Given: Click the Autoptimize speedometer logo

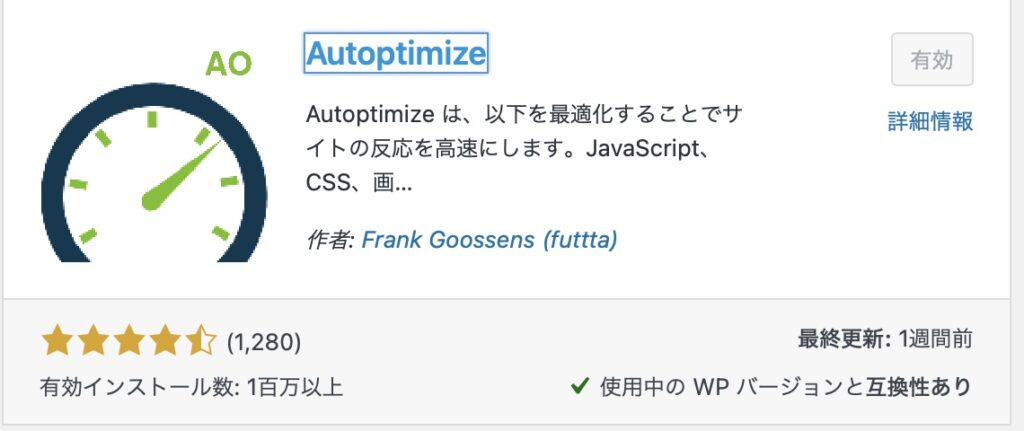Looking at the screenshot, I should [x=153, y=155].
